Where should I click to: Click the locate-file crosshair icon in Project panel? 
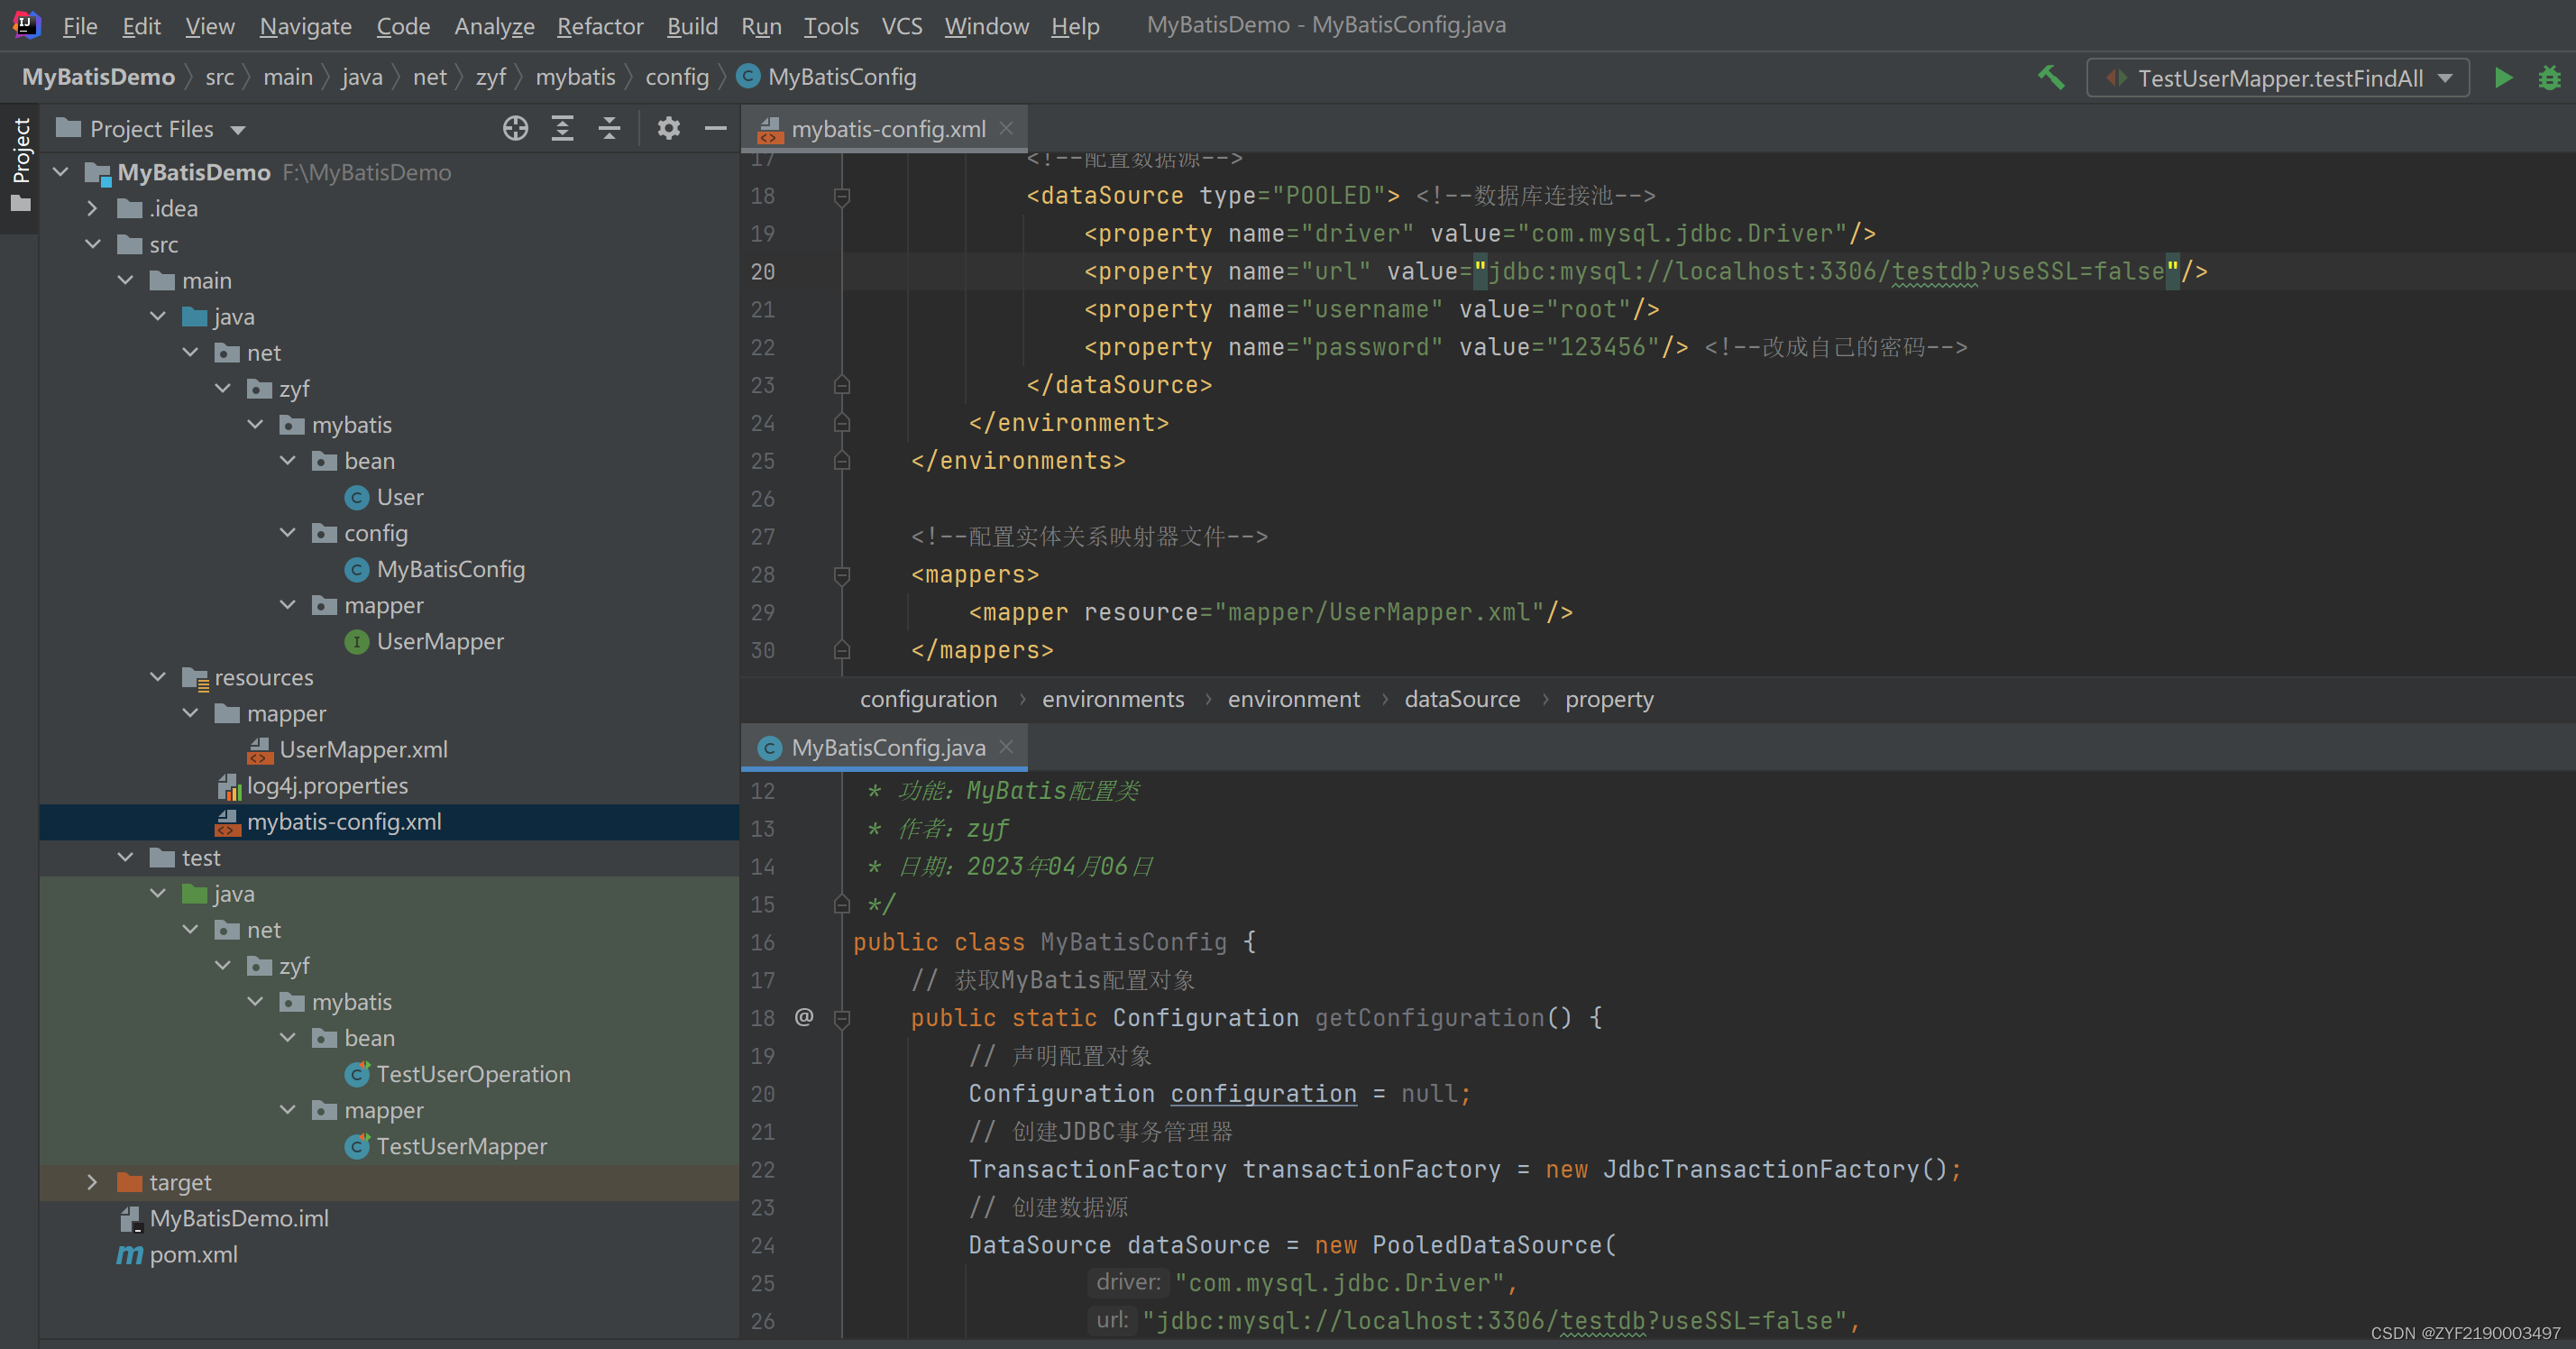515,129
